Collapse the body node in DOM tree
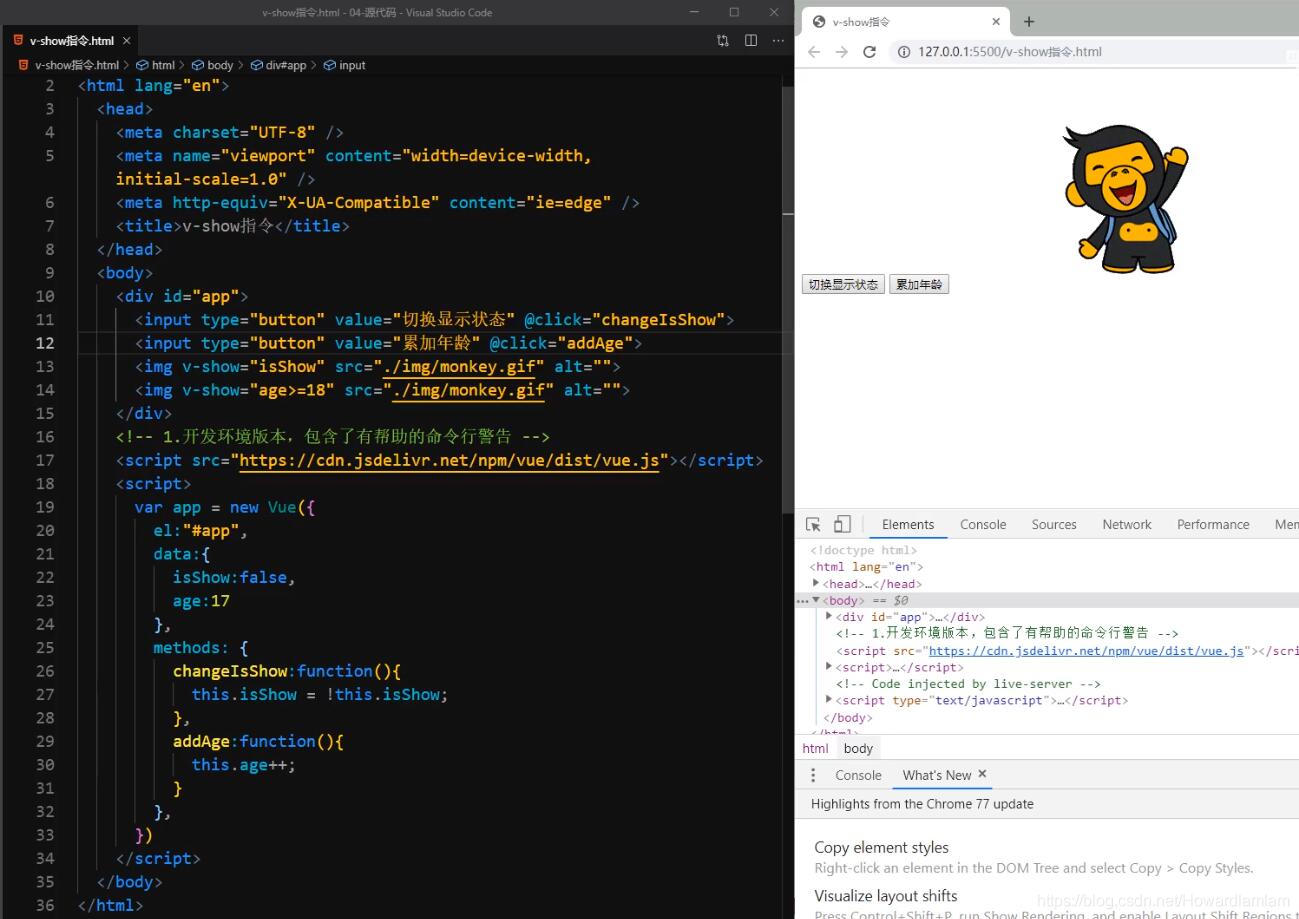Screen dimensions: 1299x919 pyautogui.click(x=816, y=600)
